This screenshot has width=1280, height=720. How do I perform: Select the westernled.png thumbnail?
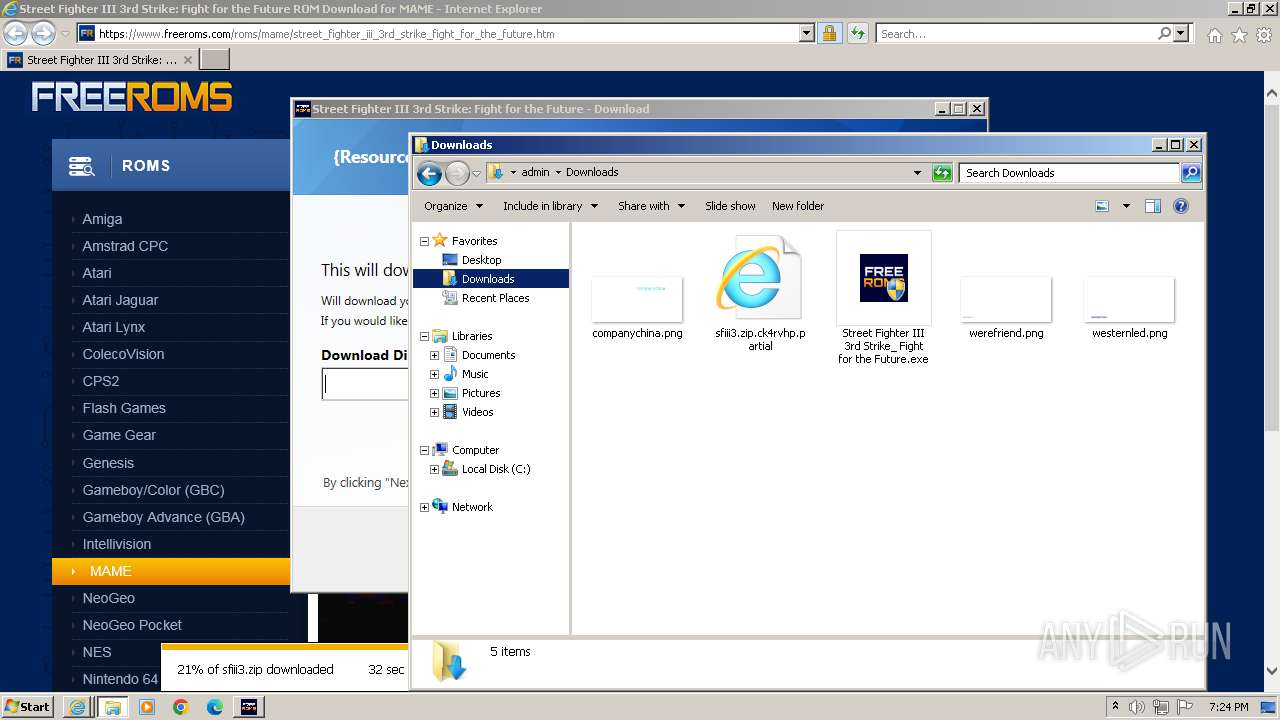(1129, 300)
